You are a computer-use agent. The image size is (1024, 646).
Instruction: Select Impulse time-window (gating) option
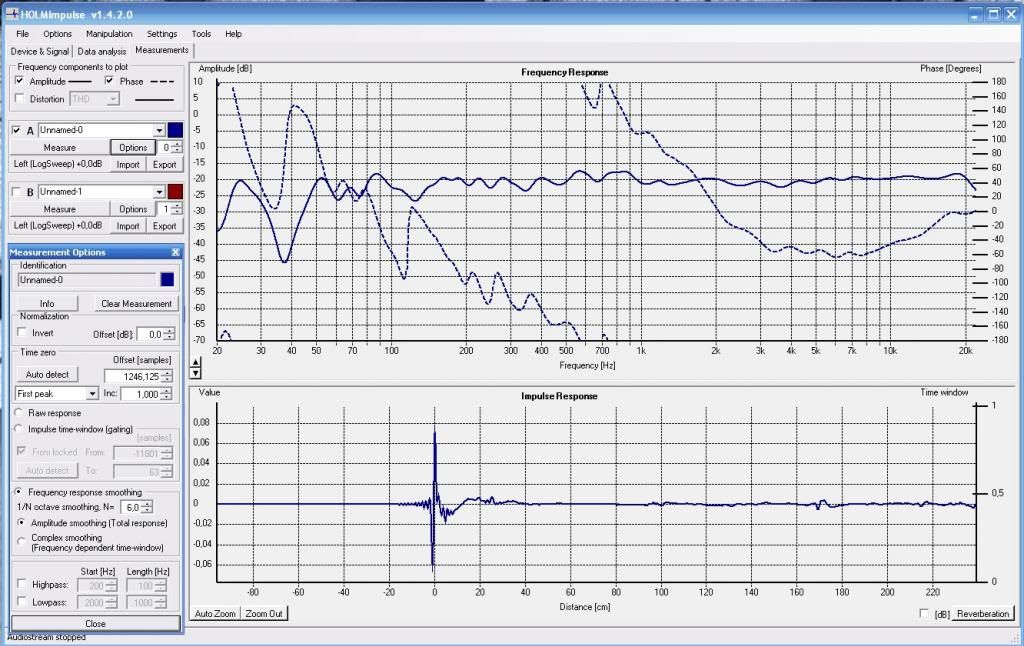tap(19, 429)
